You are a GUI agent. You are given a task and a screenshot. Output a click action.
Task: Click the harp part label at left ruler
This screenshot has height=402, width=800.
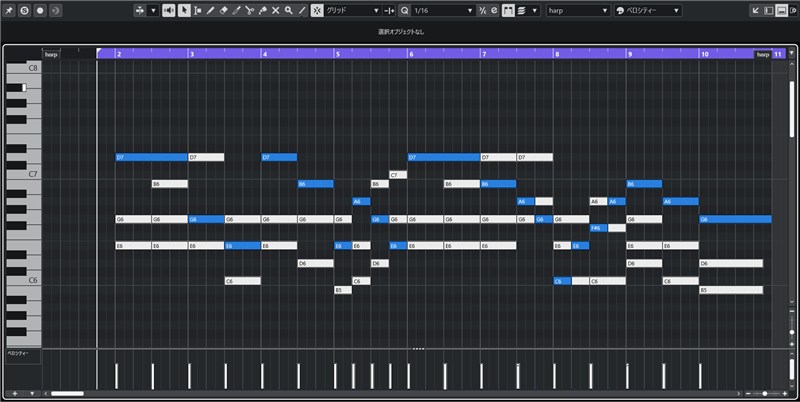click(x=51, y=54)
